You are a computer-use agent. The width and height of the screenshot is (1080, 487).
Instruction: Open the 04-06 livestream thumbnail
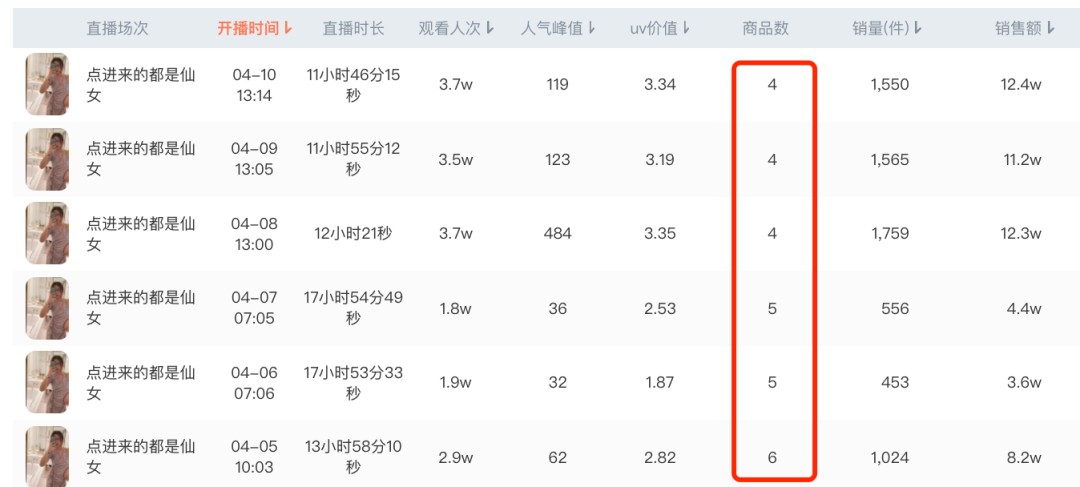(48, 382)
